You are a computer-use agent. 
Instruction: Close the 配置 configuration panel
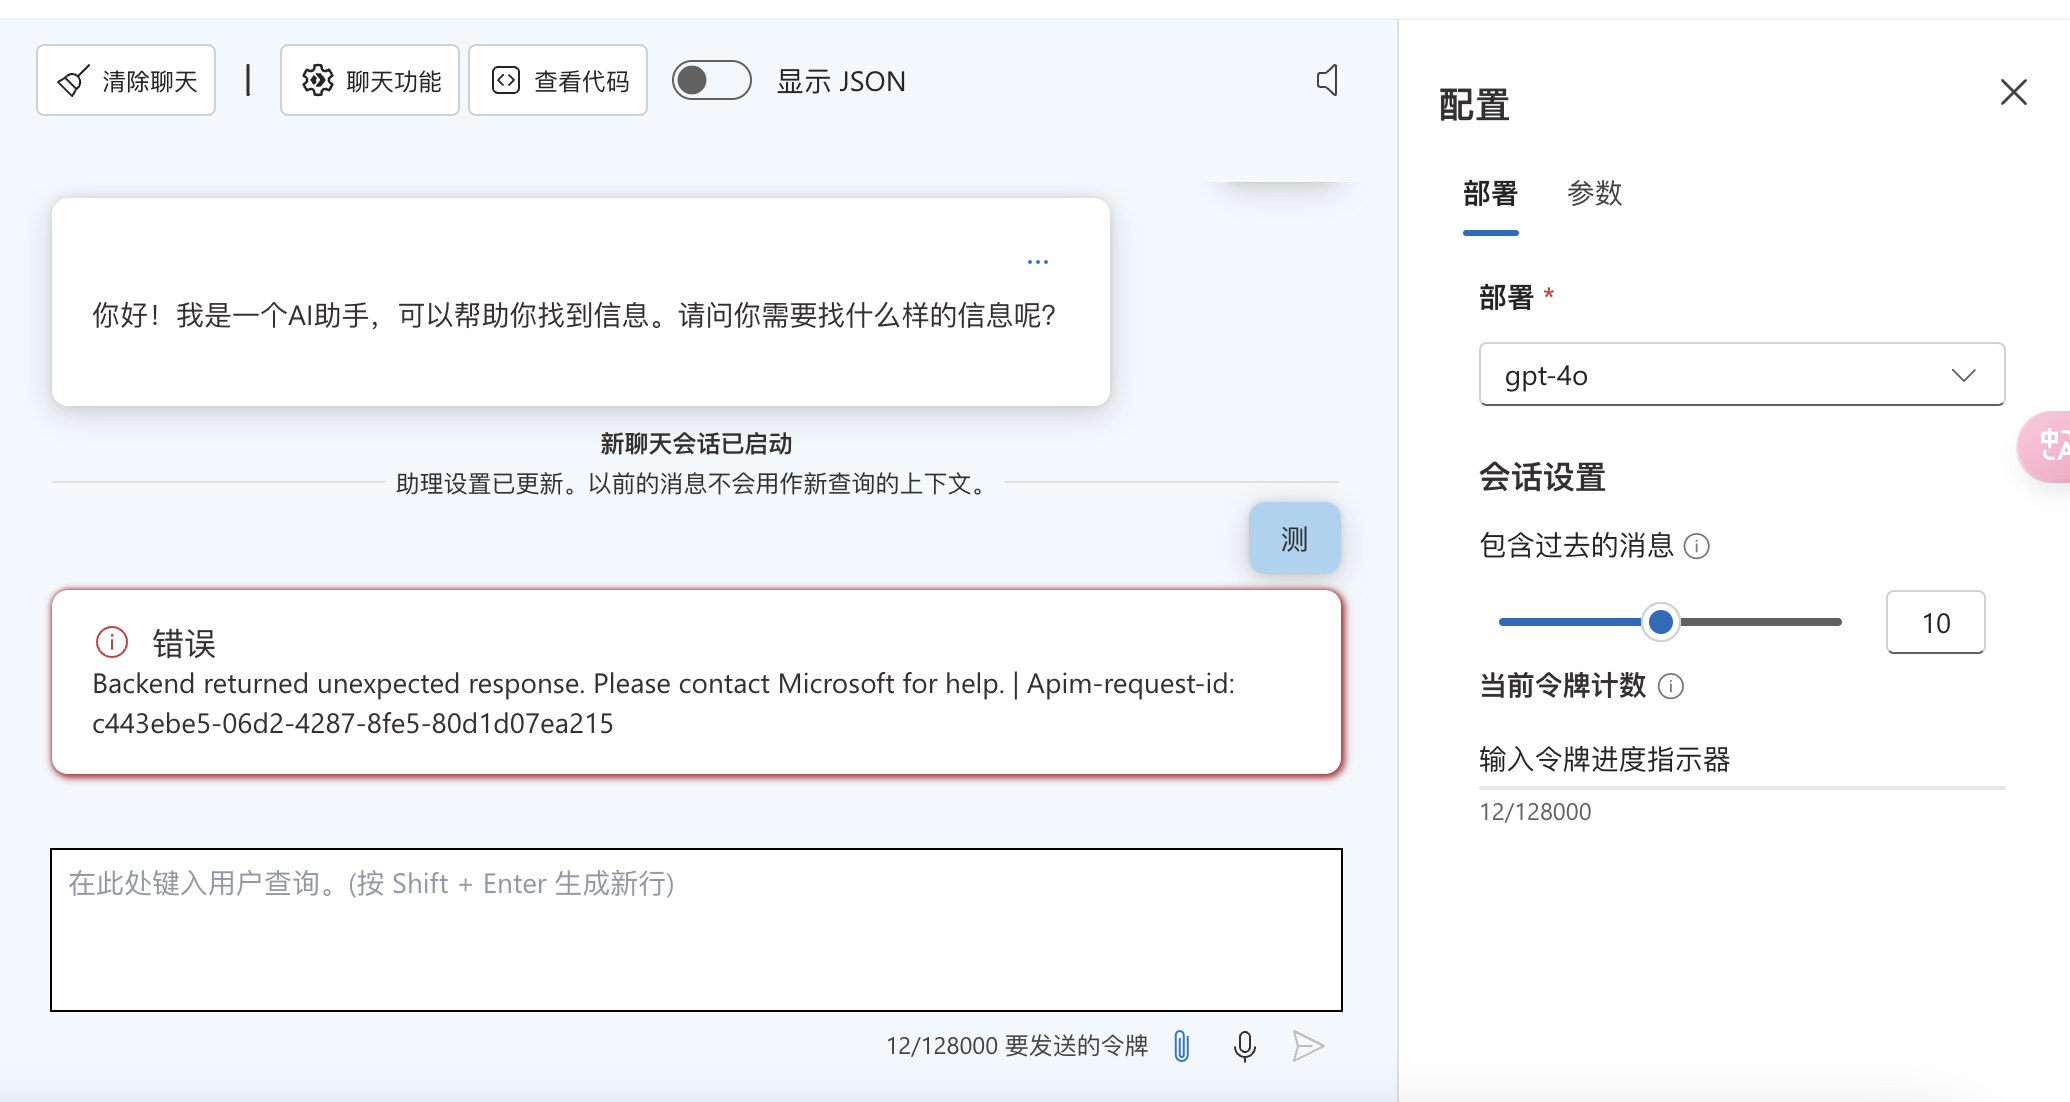coord(2014,92)
